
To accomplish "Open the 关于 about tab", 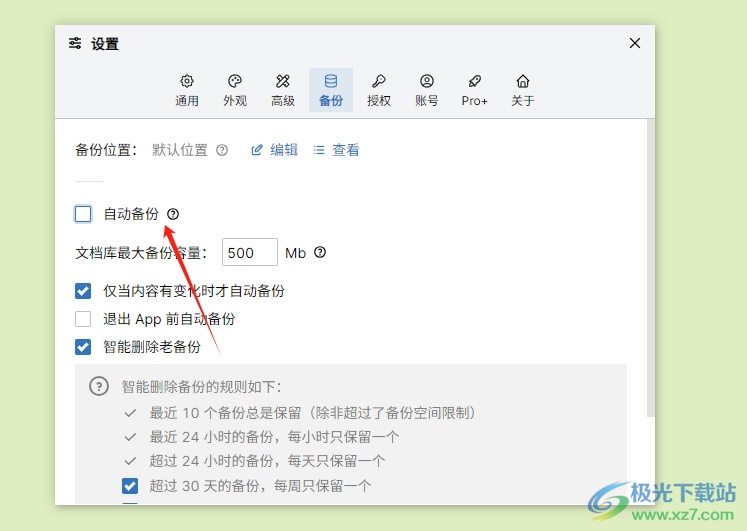I will [x=523, y=90].
